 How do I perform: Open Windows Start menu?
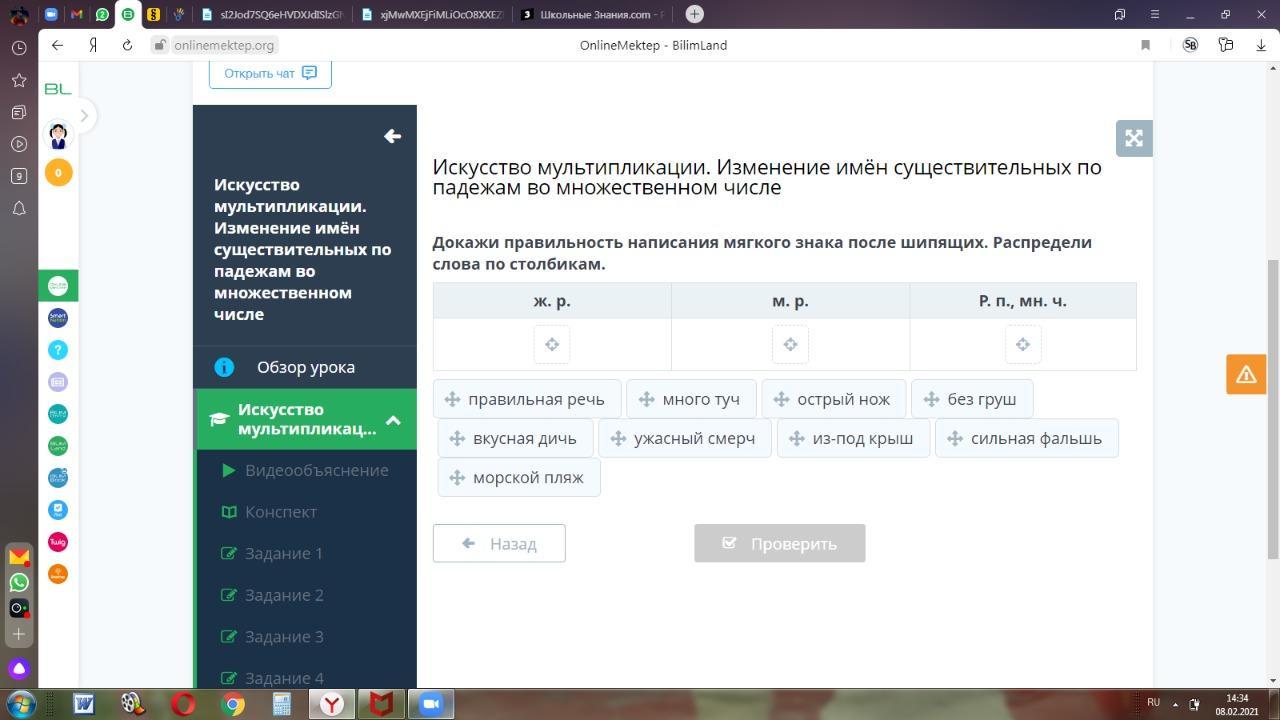[x=20, y=704]
